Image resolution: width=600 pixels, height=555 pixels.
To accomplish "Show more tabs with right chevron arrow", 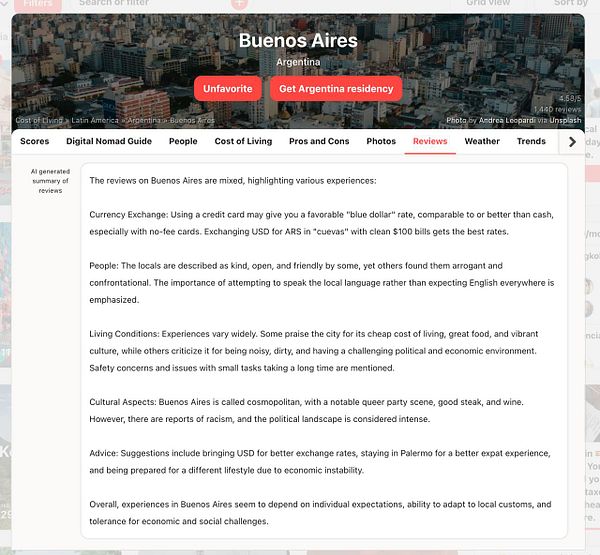I will pyautogui.click(x=572, y=142).
